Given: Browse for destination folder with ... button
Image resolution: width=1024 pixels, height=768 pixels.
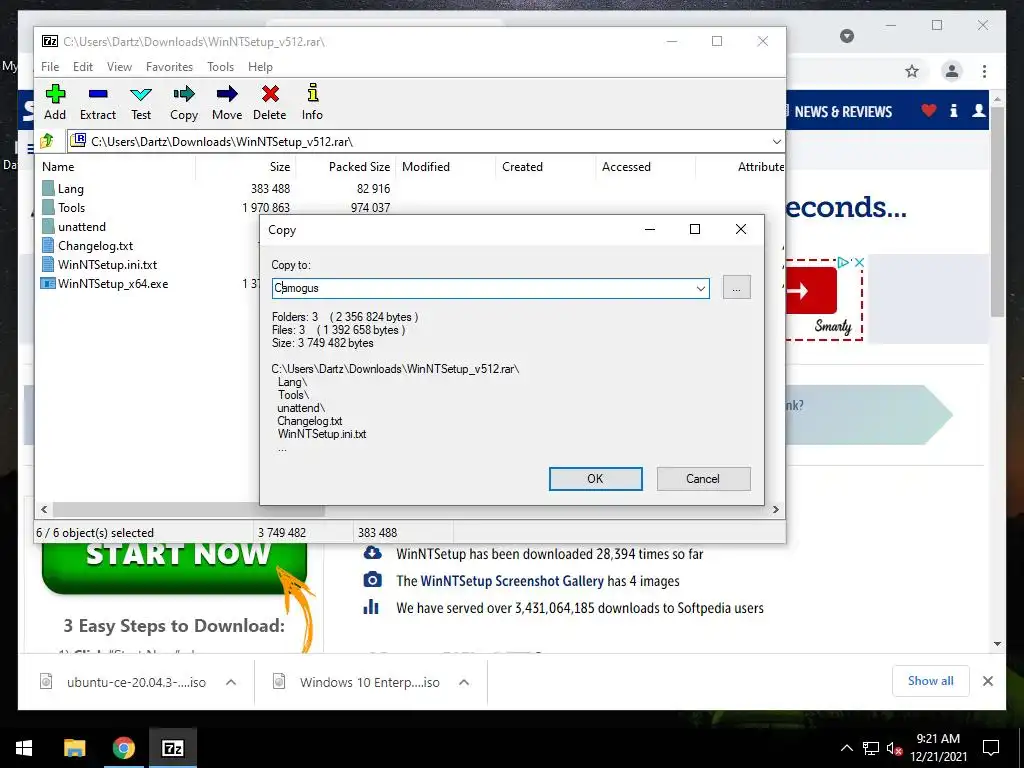Looking at the screenshot, I should click(737, 287).
